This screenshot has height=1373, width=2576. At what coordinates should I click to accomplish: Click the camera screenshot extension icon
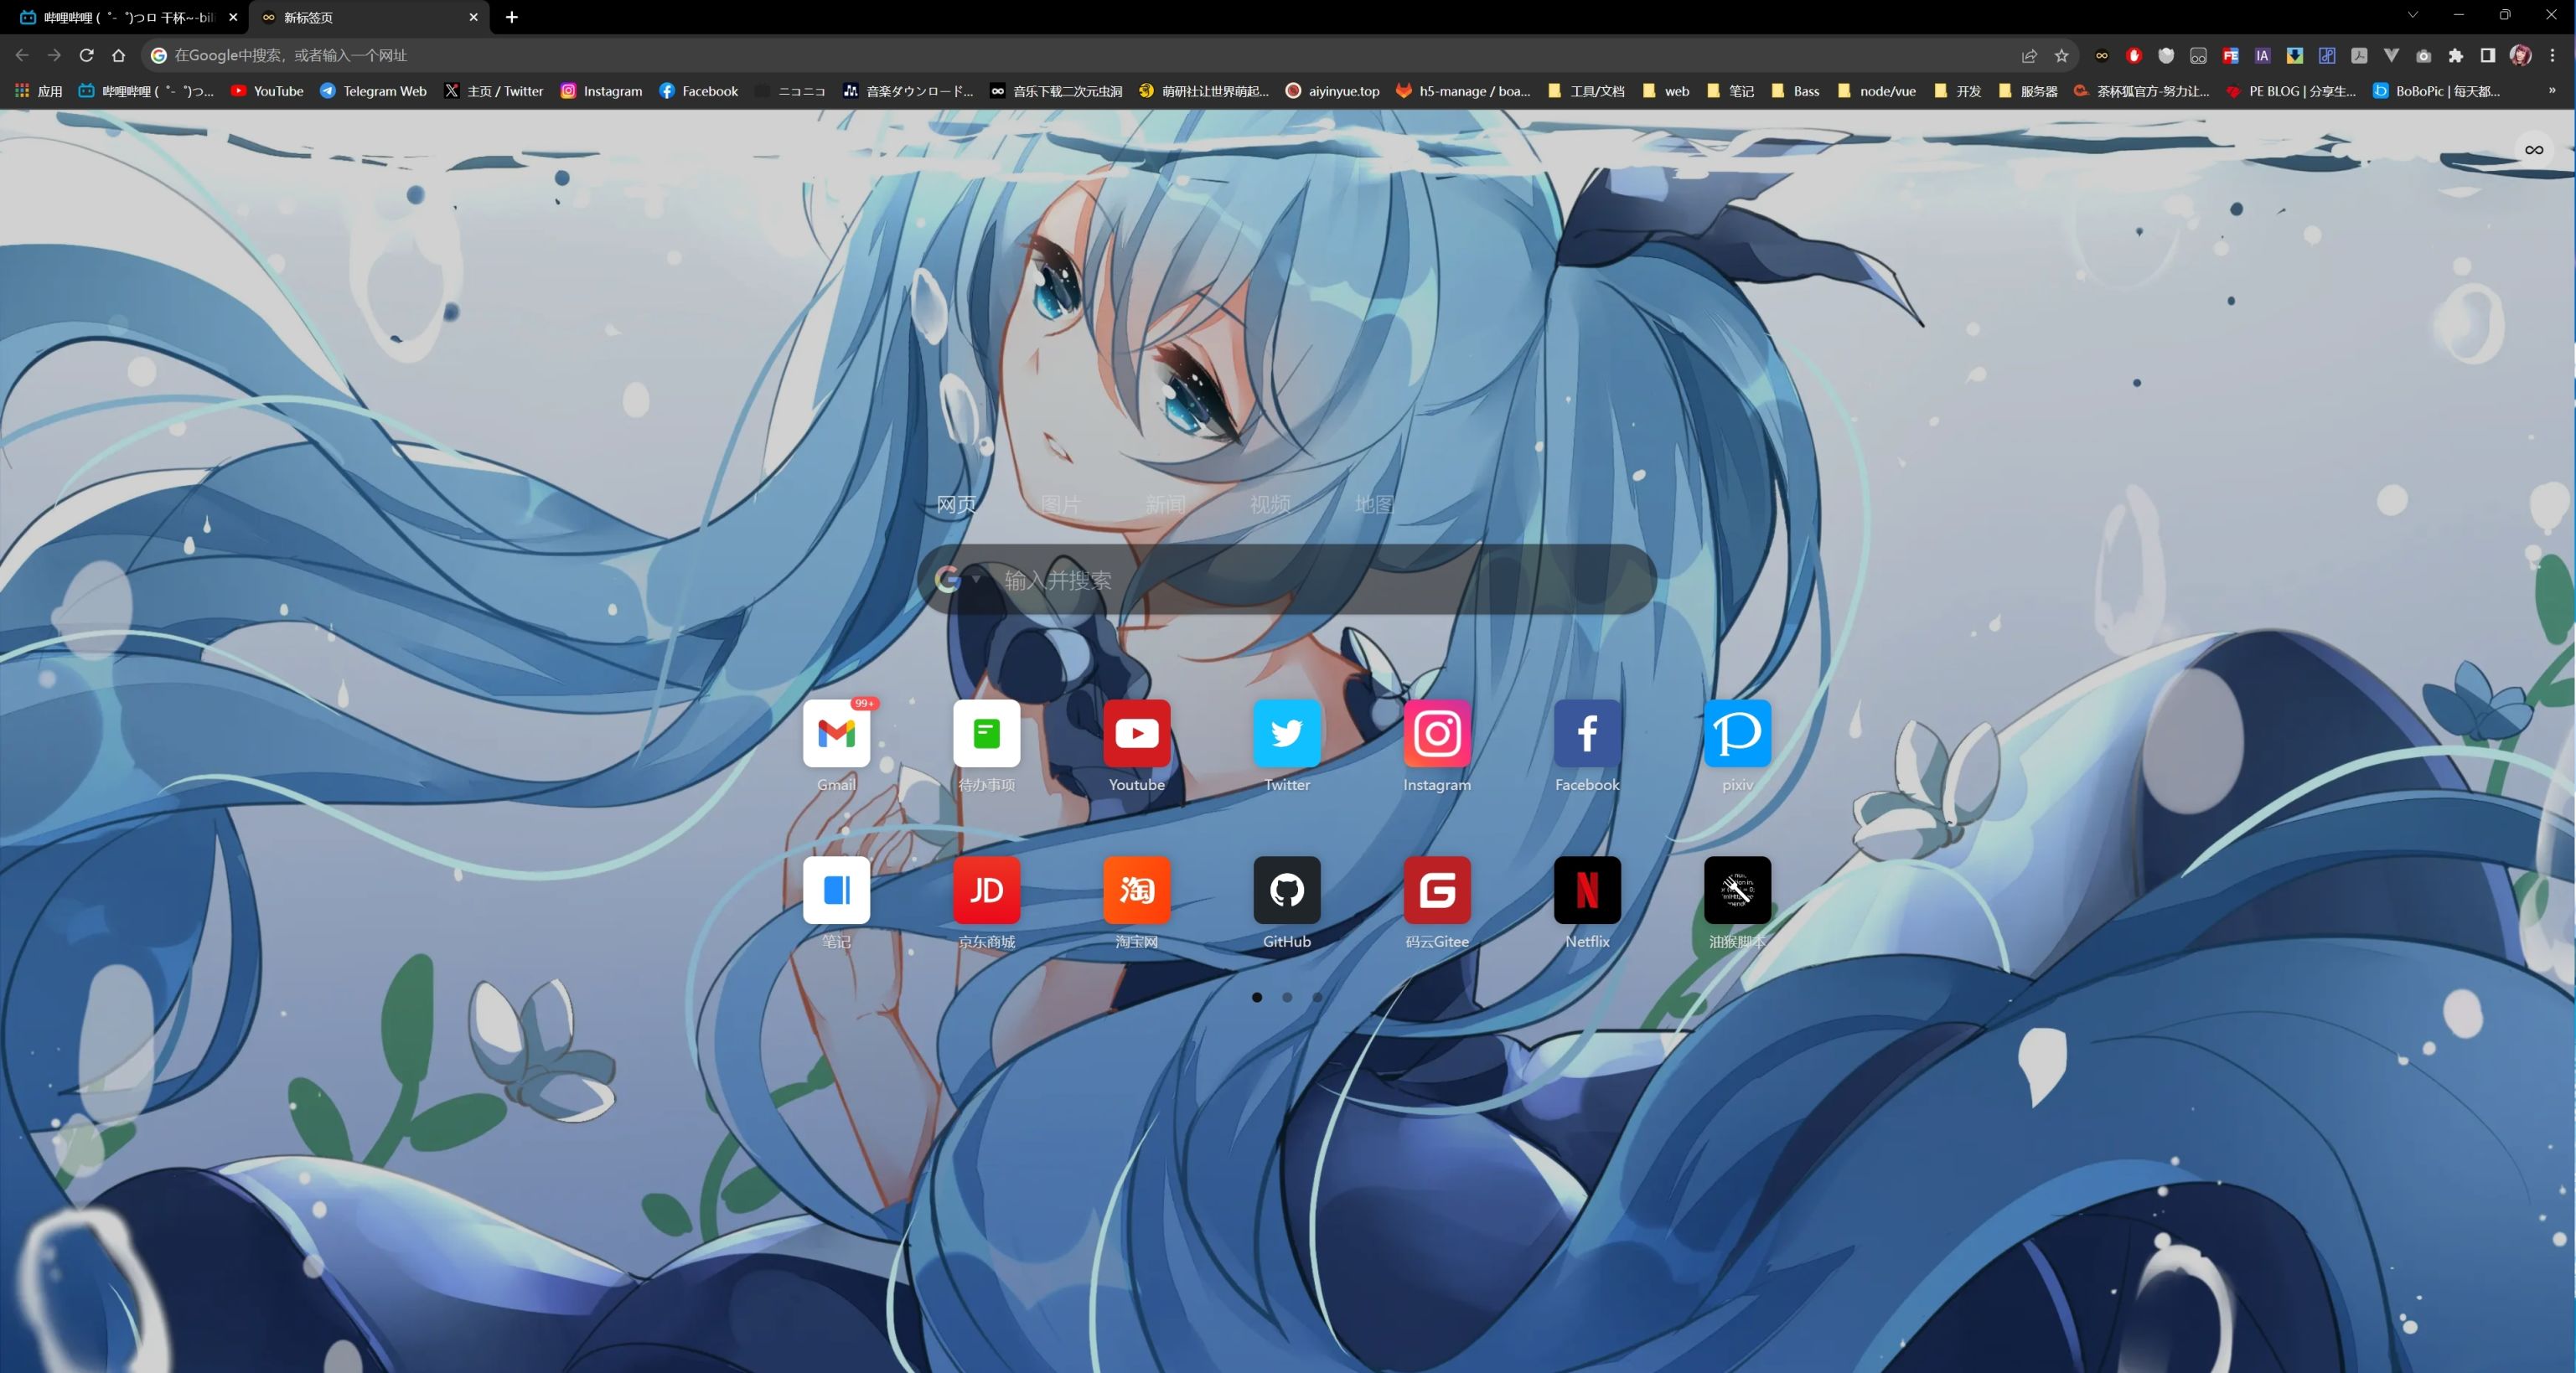click(2423, 55)
